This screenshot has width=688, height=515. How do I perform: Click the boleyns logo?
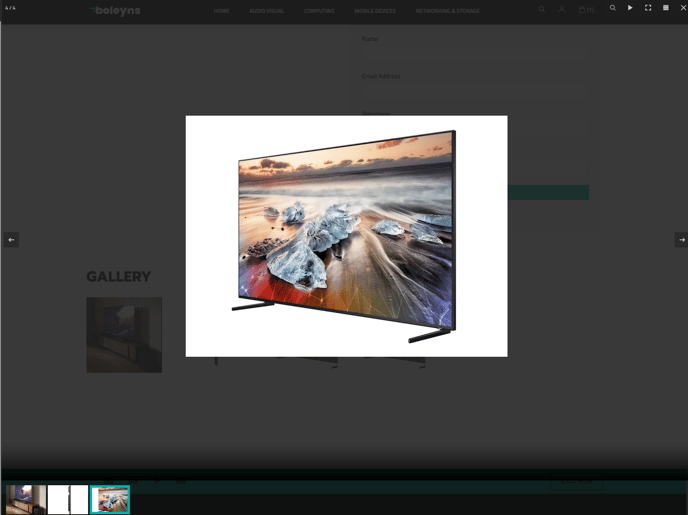point(115,11)
